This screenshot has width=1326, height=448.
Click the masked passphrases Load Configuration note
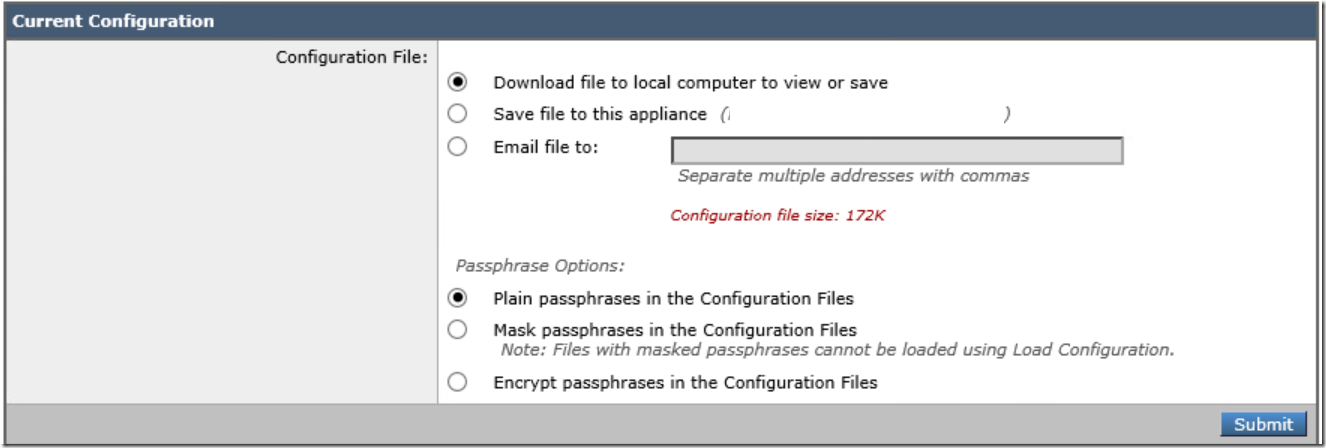click(x=837, y=350)
